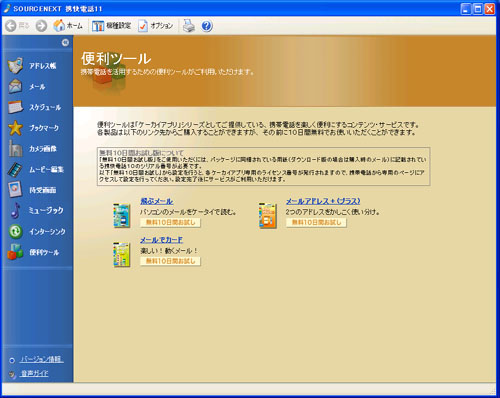The height and width of the screenshot is (398, 500).
Task: Click 無料10日間お試し button under メールアドレス＋
Action: pyautogui.click(x=316, y=222)
